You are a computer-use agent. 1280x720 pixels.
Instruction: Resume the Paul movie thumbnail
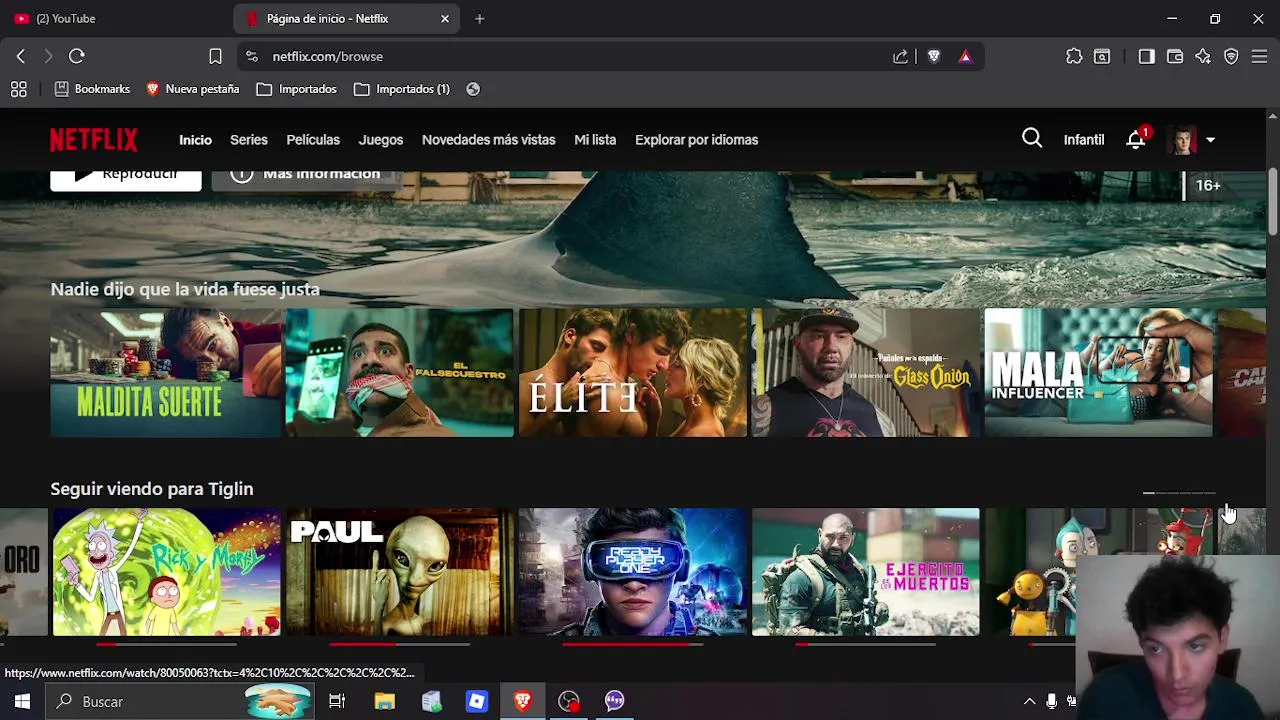coord(399,572)
